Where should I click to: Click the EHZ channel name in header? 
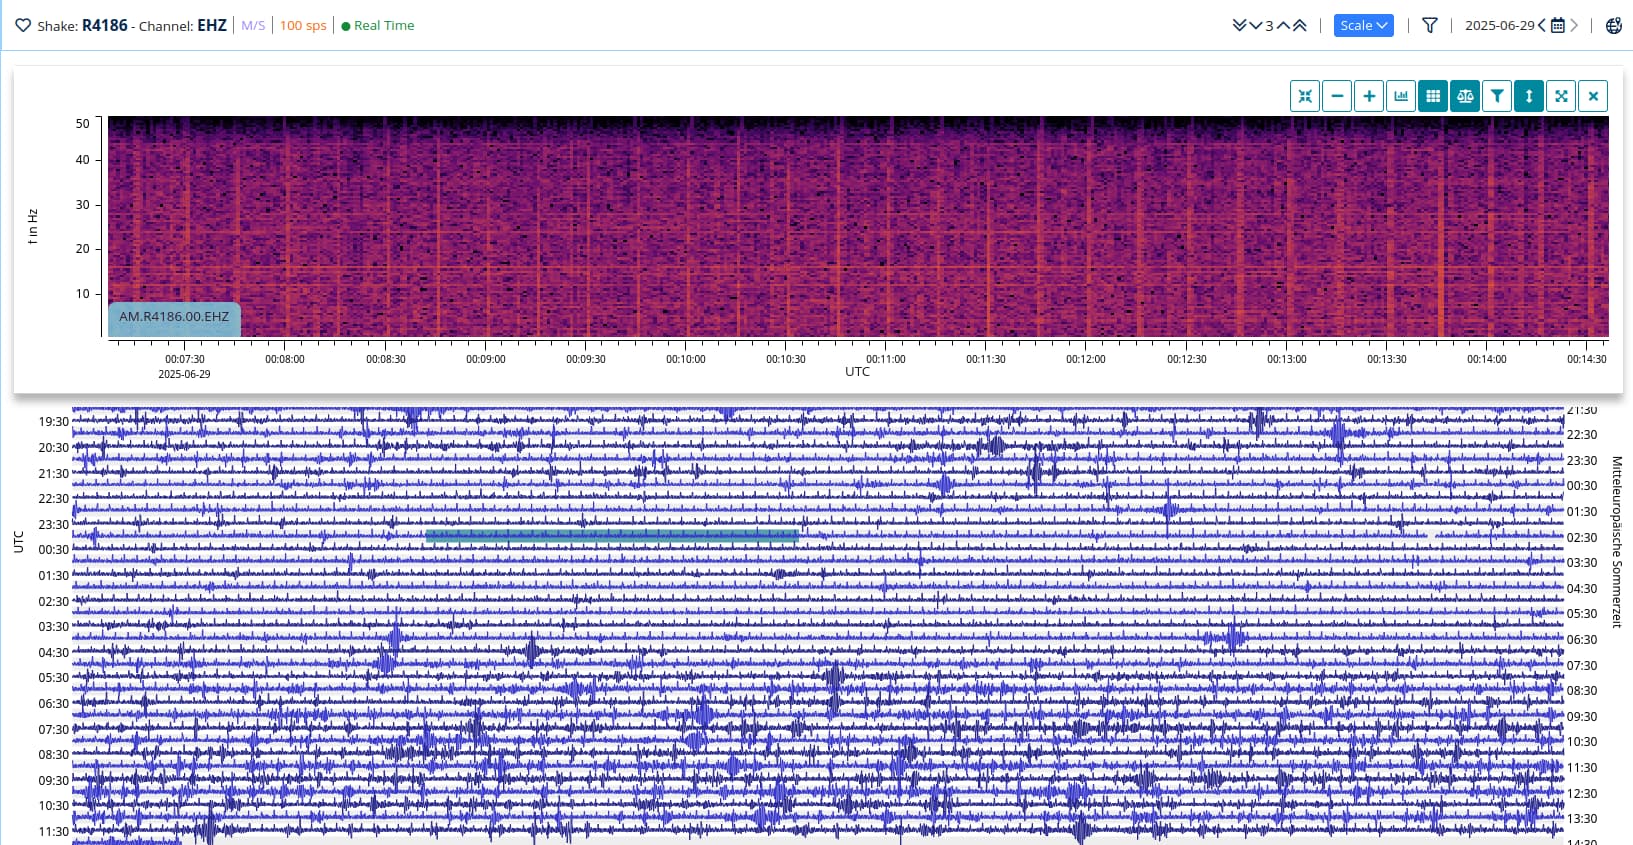tap(212, 26)
